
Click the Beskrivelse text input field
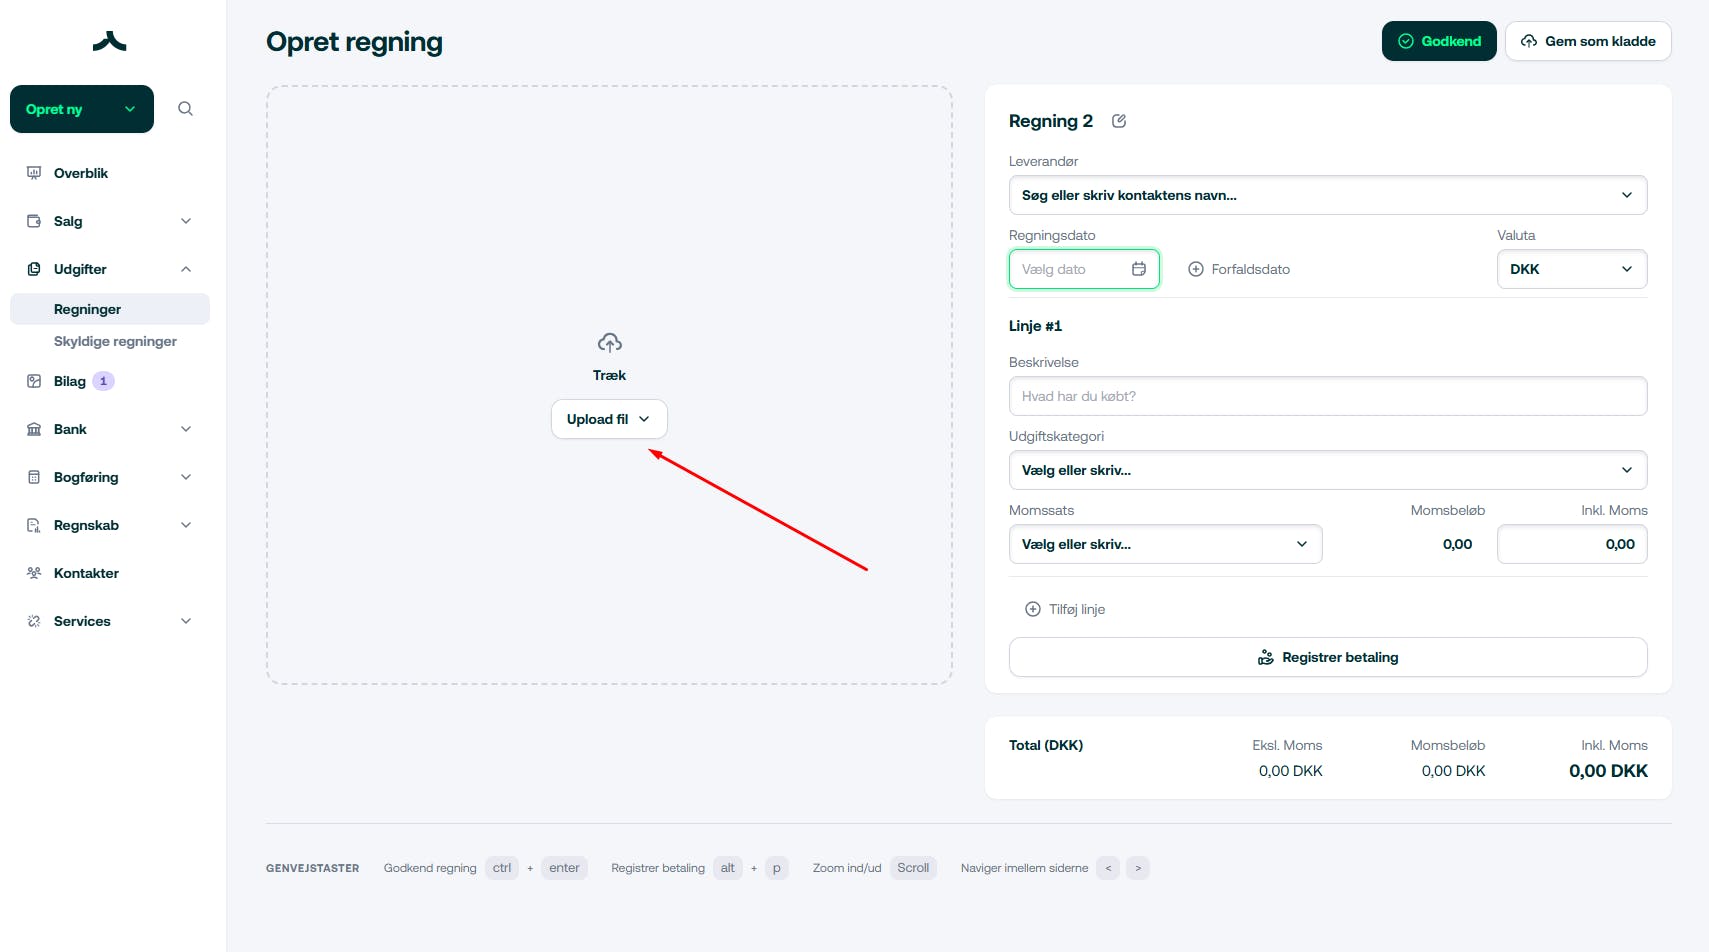pos(1327,396)
